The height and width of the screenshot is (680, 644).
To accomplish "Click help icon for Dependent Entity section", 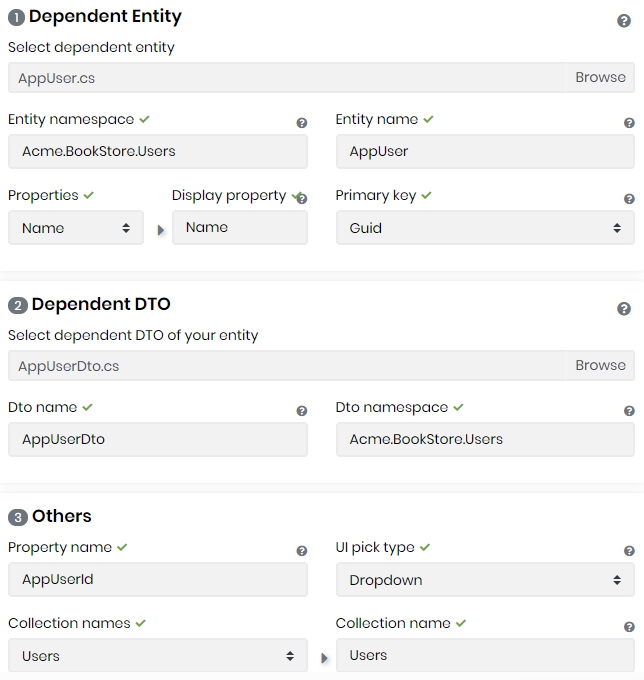I will point(624,21).
